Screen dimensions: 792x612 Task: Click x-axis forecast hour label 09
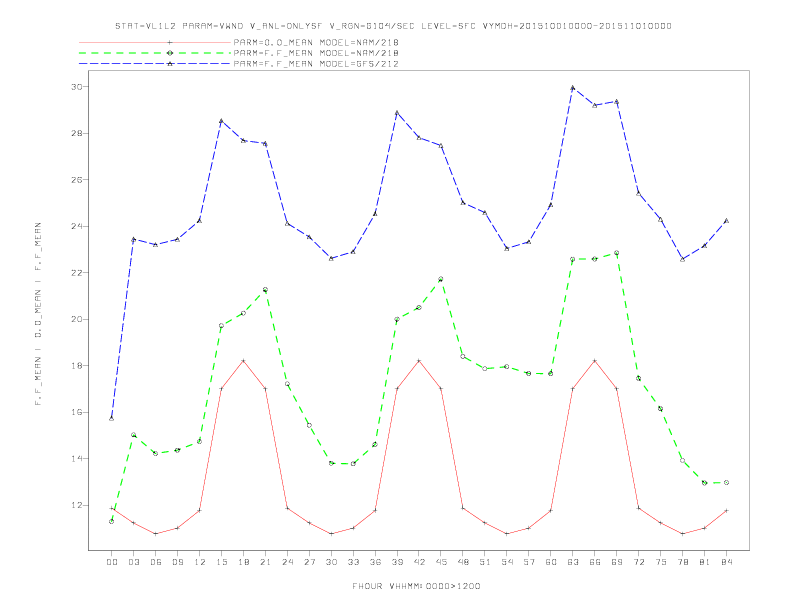(177, 562)
